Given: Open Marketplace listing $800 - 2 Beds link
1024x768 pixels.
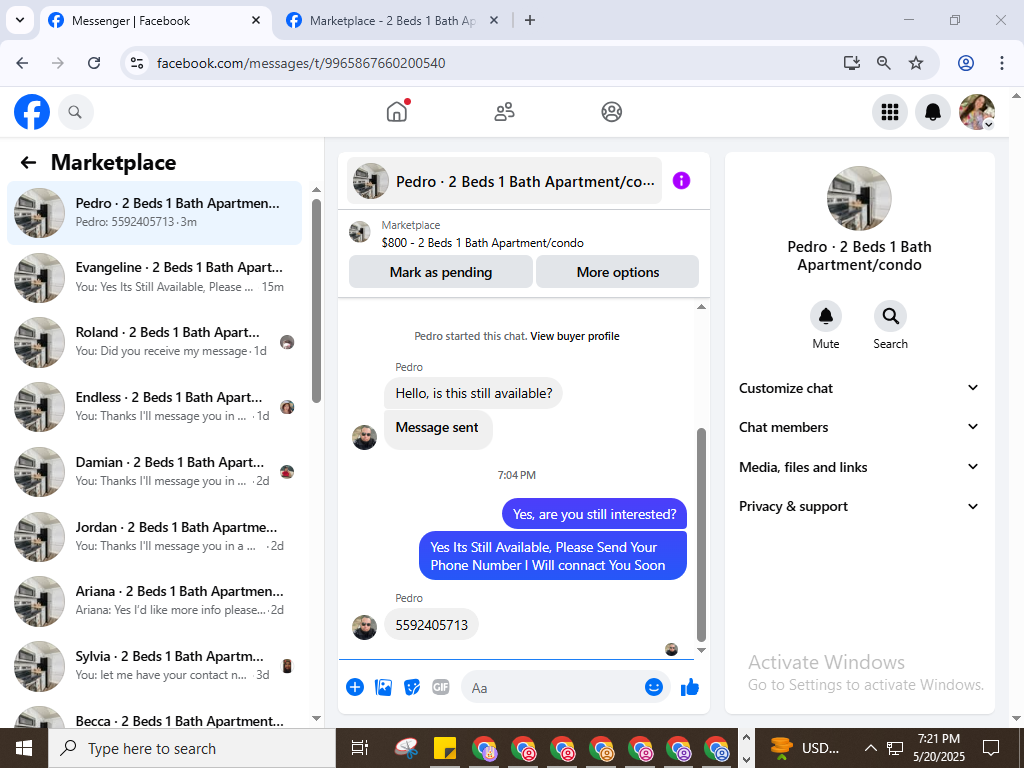Looking at the screenshot, I should (x=483, y=243).
